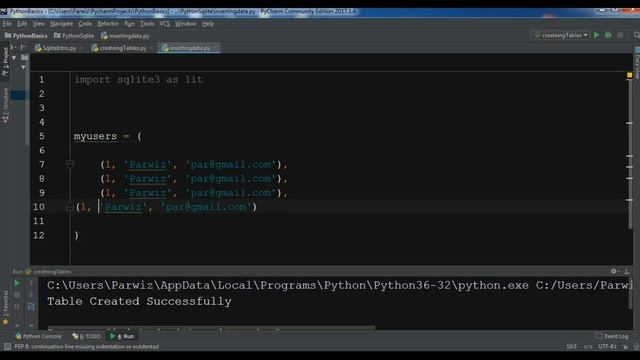Open Run panel settings gear icon
640x360 pixels.
coord(614,271)
